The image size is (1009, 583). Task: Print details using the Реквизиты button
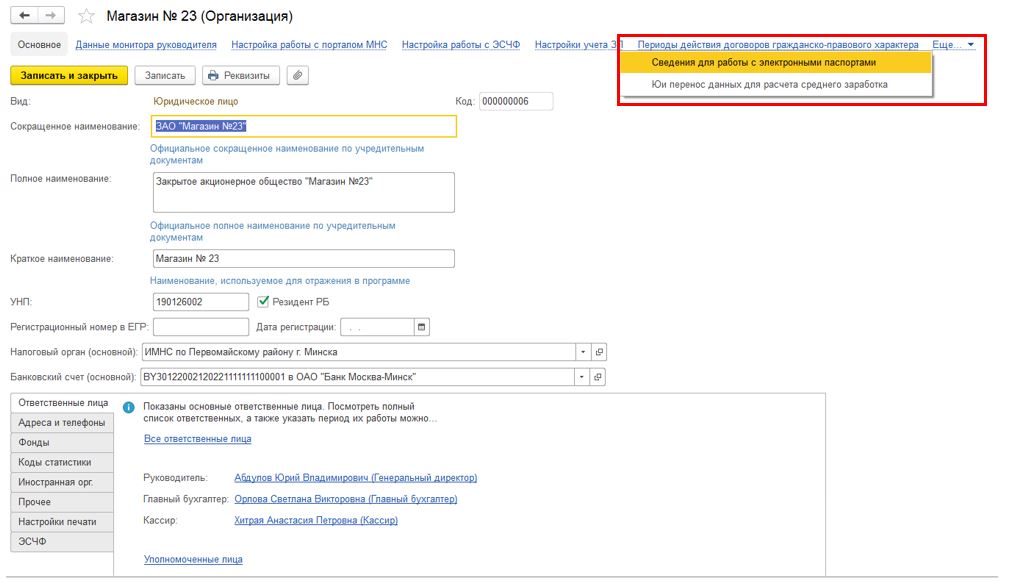[242, 75]
